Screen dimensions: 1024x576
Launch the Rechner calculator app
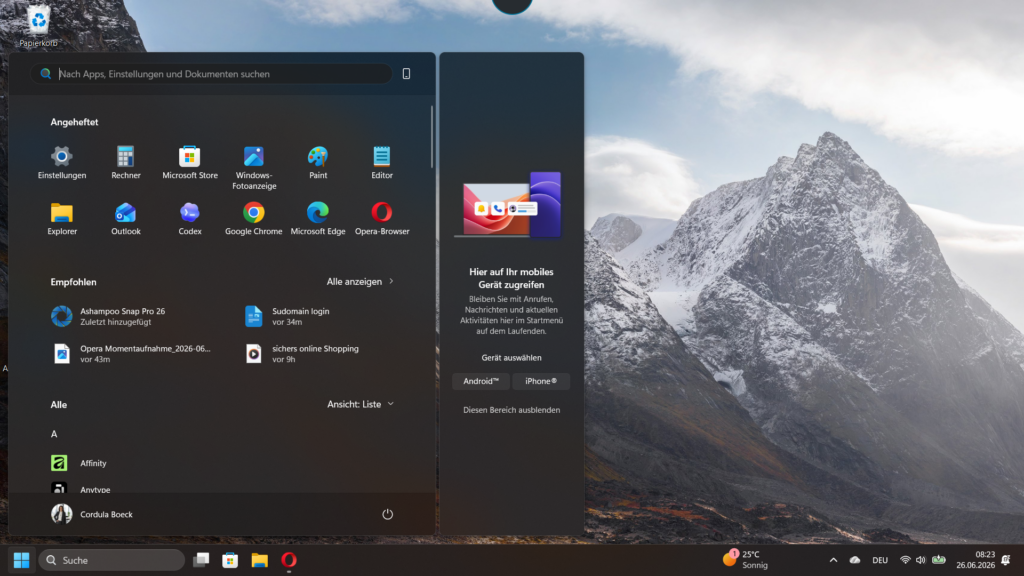[x=125, y=163]
